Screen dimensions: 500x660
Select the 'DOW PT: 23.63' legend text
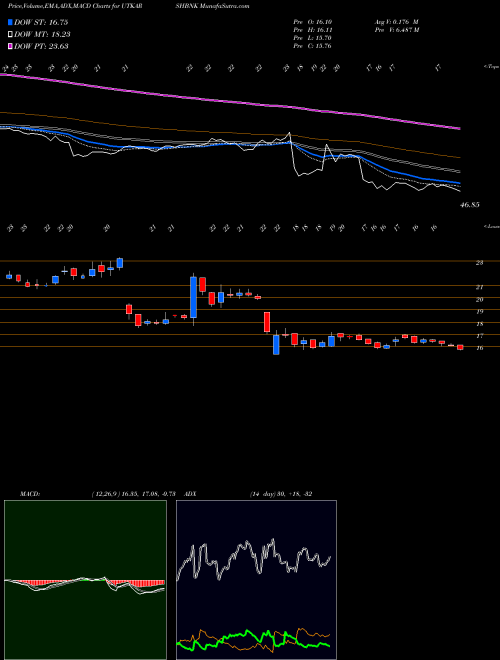coord(41,46)
